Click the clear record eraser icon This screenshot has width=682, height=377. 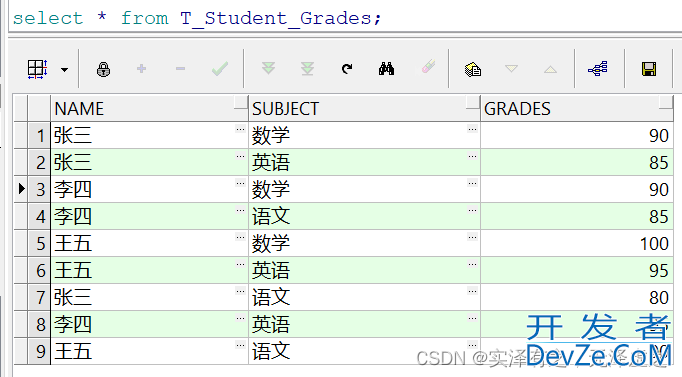coord(428,67)
